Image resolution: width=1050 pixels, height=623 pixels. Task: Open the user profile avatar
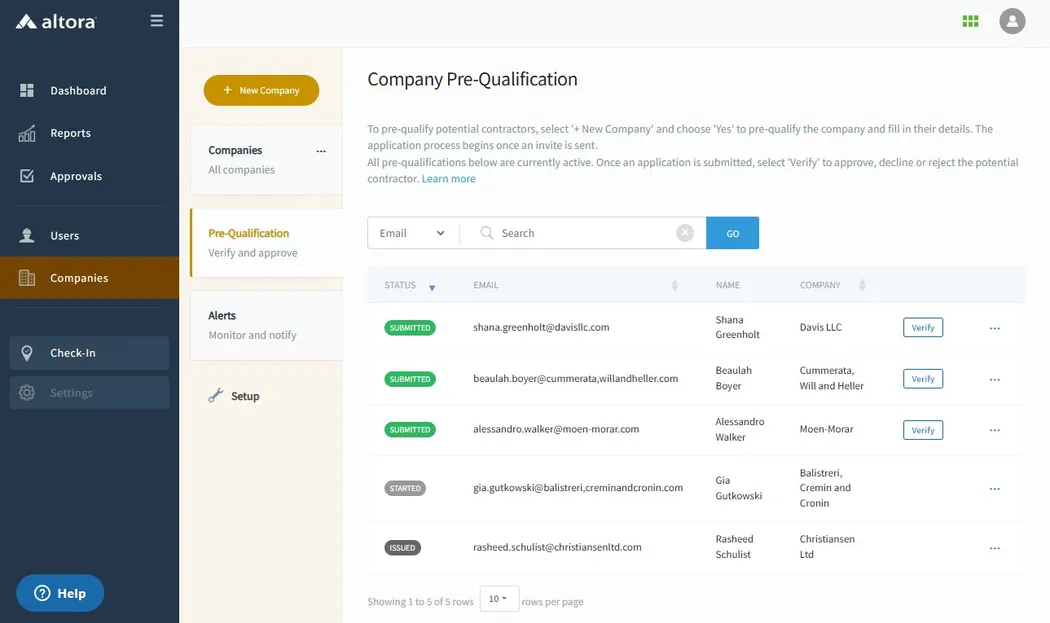tap(1012, 21)
